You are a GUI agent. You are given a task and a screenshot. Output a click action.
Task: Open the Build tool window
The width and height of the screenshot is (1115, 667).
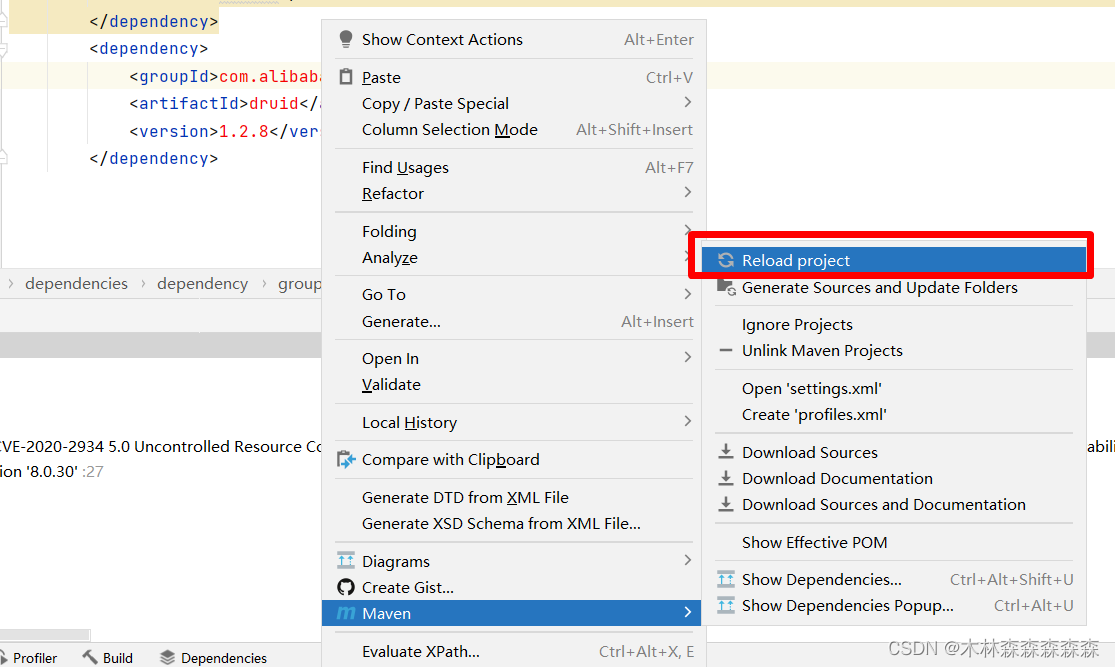coord(108,657)
